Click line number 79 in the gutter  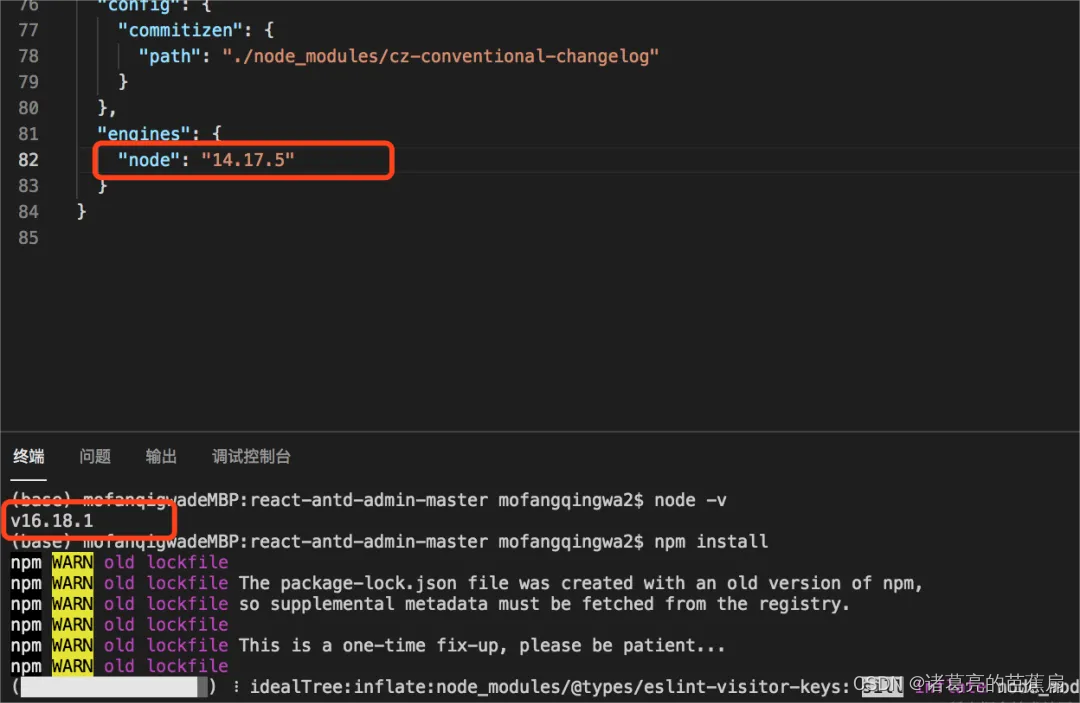coord(28,82)
